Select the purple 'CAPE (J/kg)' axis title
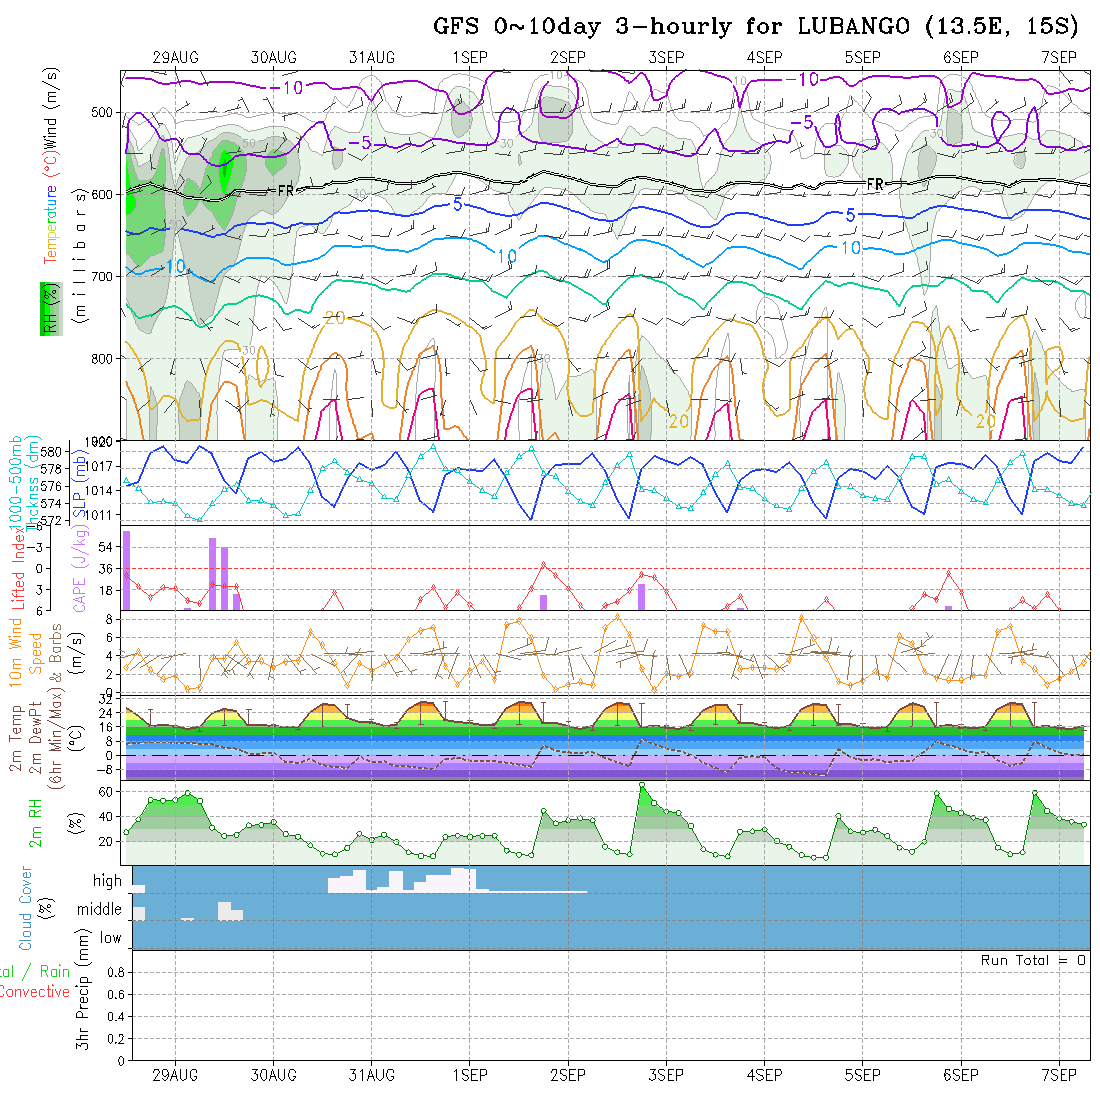The width and height of the screenshot is (1100, 1100). 79,568
